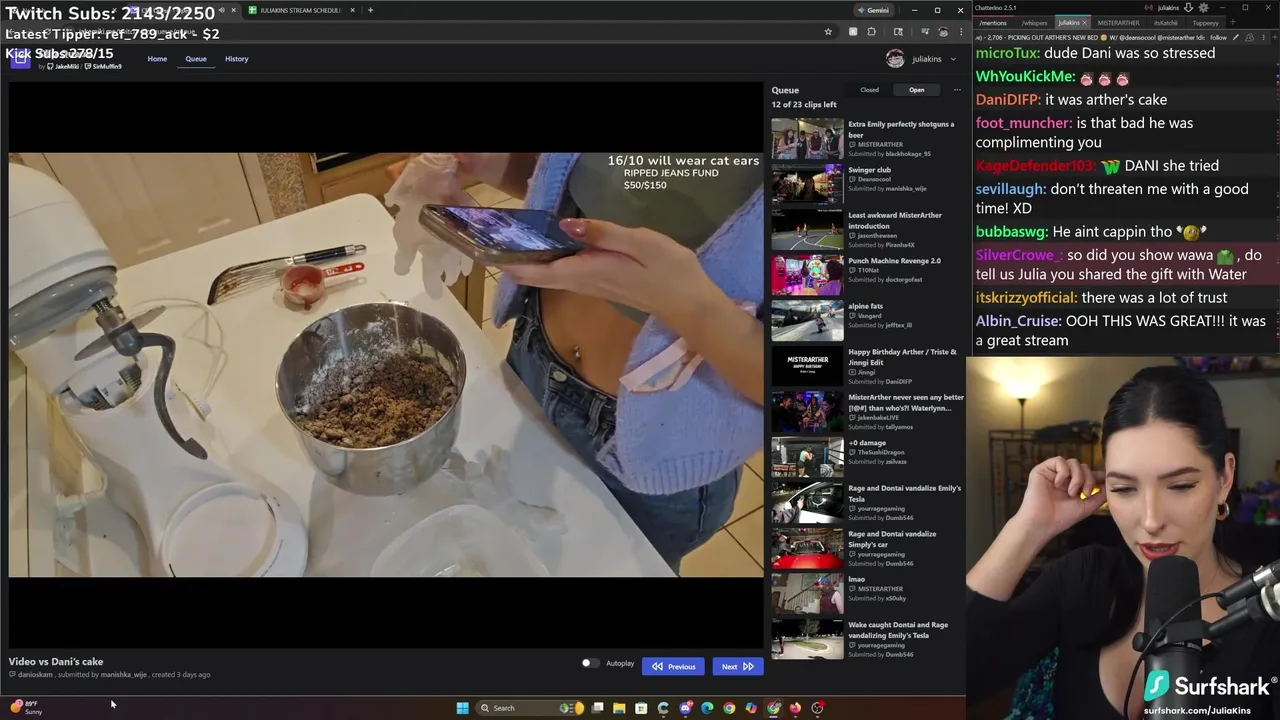The image size is (1280, 720).
Task: Click the 'Video vs Dani's cake' title
Action: click(56, 661)
